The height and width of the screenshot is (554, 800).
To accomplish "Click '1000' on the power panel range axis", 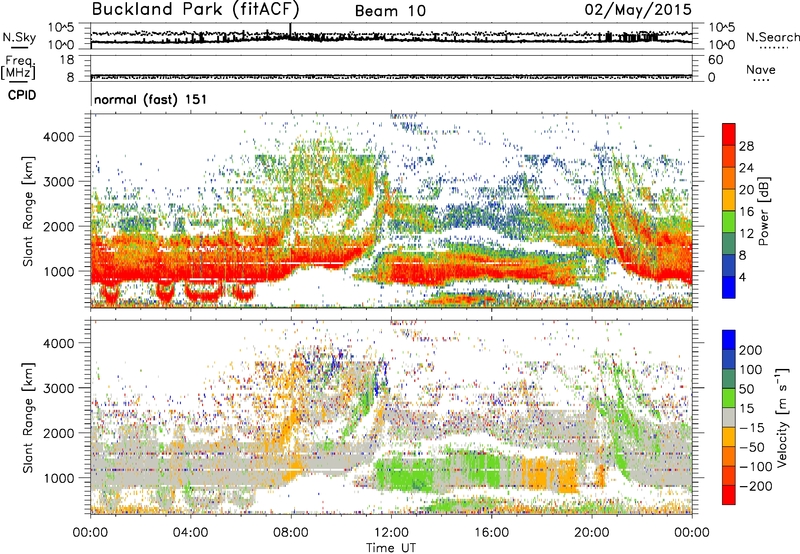I will click(58, 271).
